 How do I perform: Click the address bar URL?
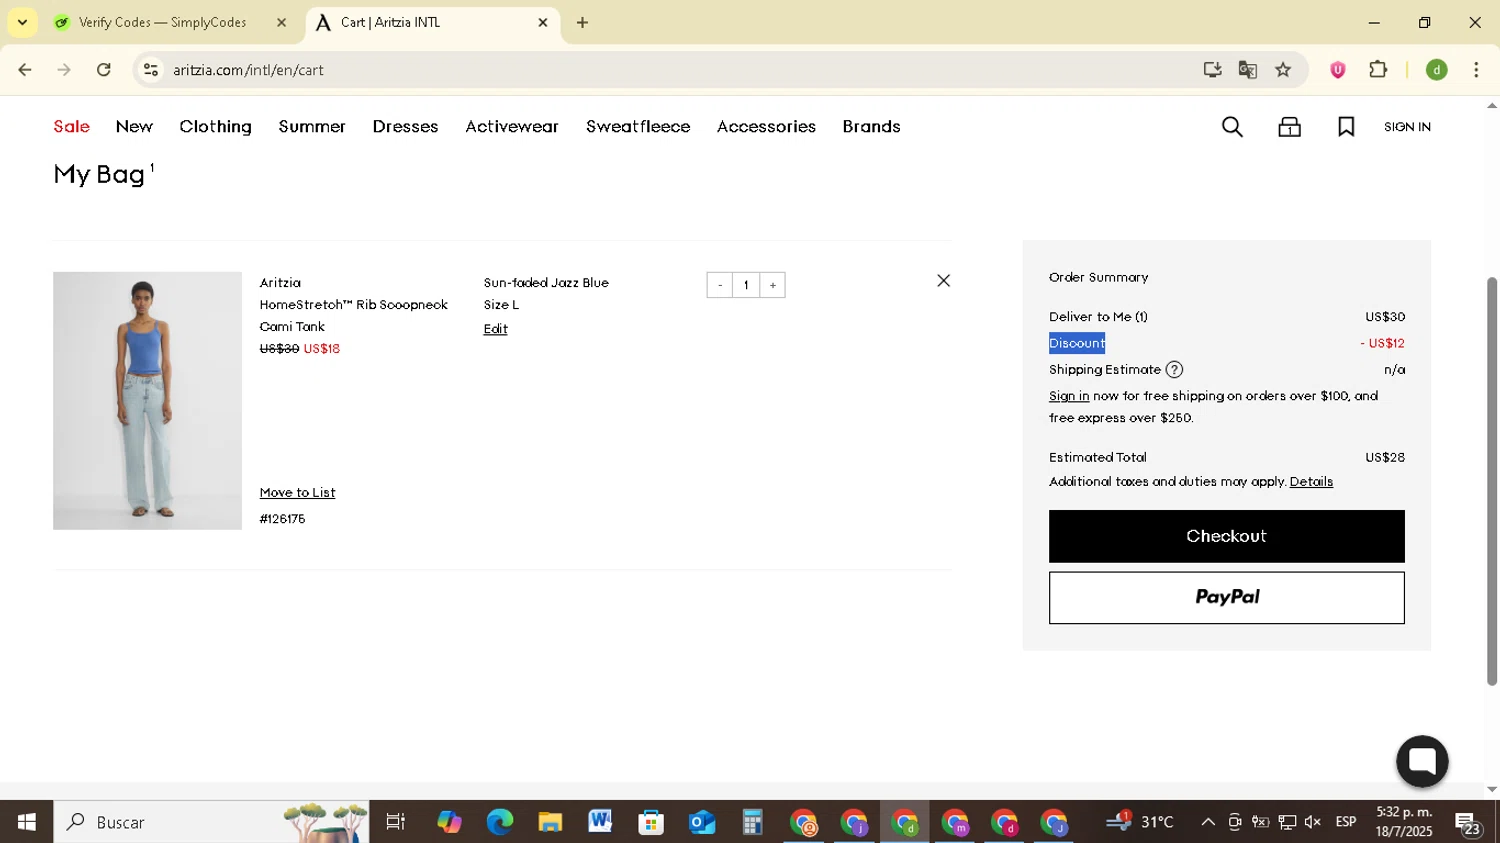point(248,70)
